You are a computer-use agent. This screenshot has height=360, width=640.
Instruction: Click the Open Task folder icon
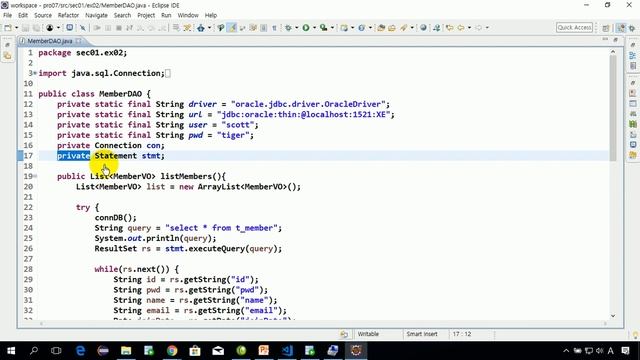392,28
